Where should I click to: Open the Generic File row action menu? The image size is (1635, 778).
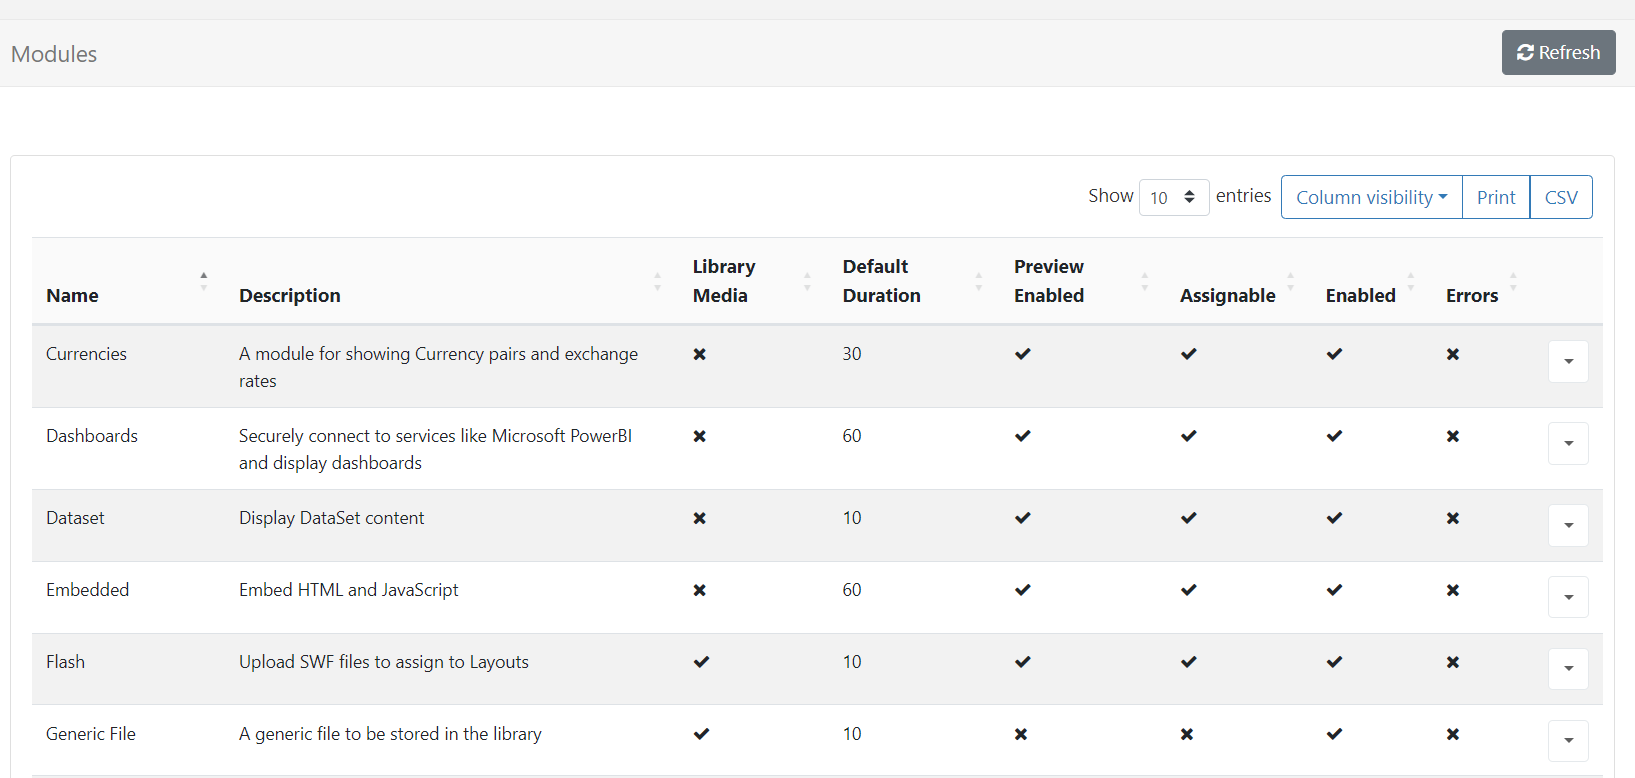[1567, 742]
